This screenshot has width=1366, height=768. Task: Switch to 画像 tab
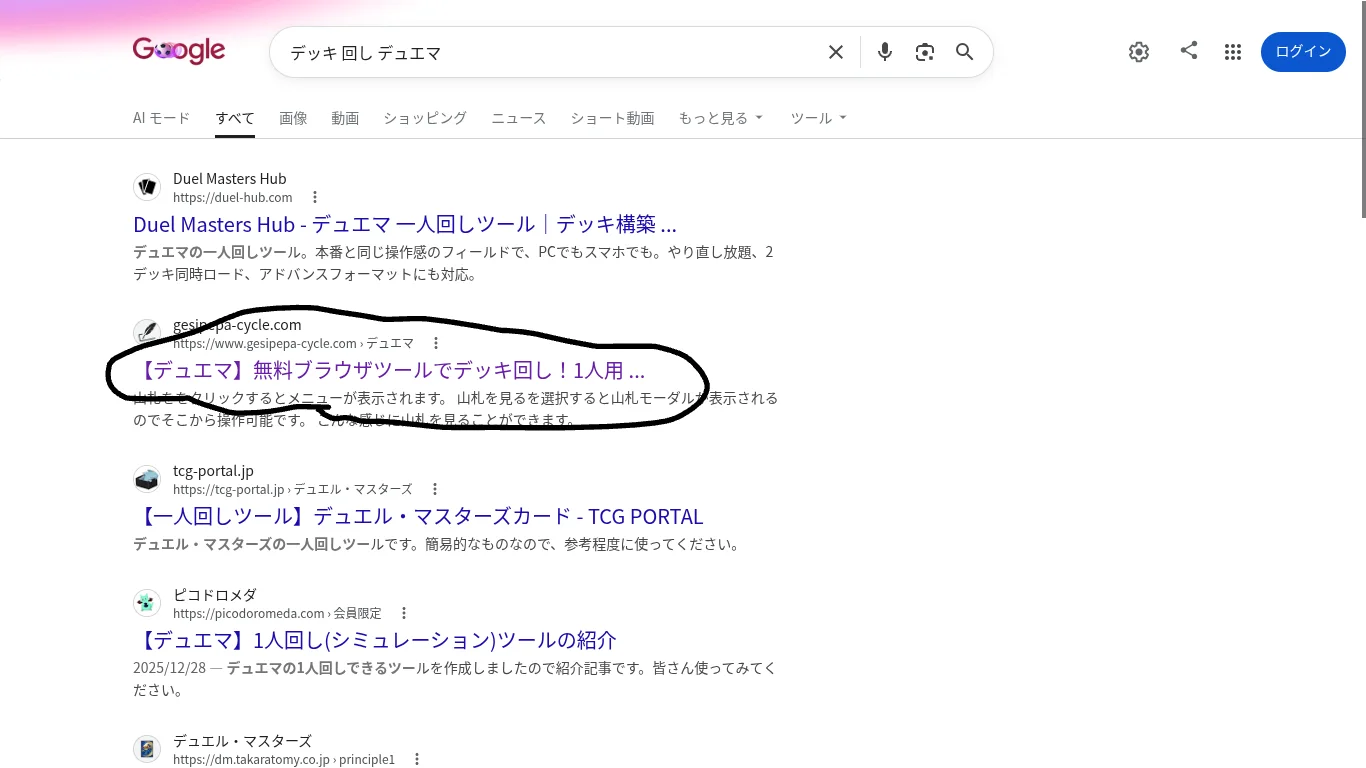293,118
